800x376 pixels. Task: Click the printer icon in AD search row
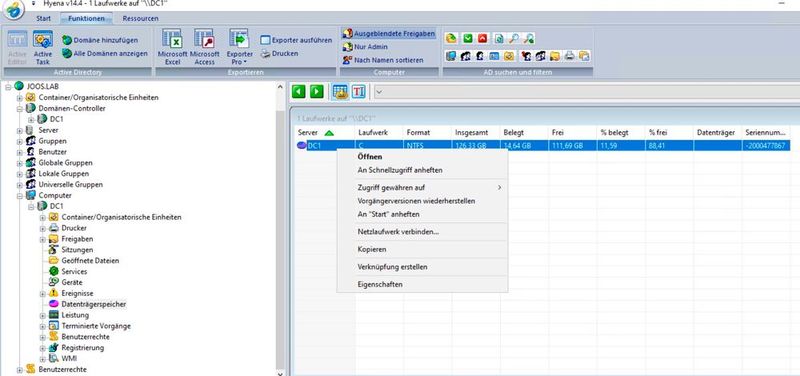click(569, 56)
